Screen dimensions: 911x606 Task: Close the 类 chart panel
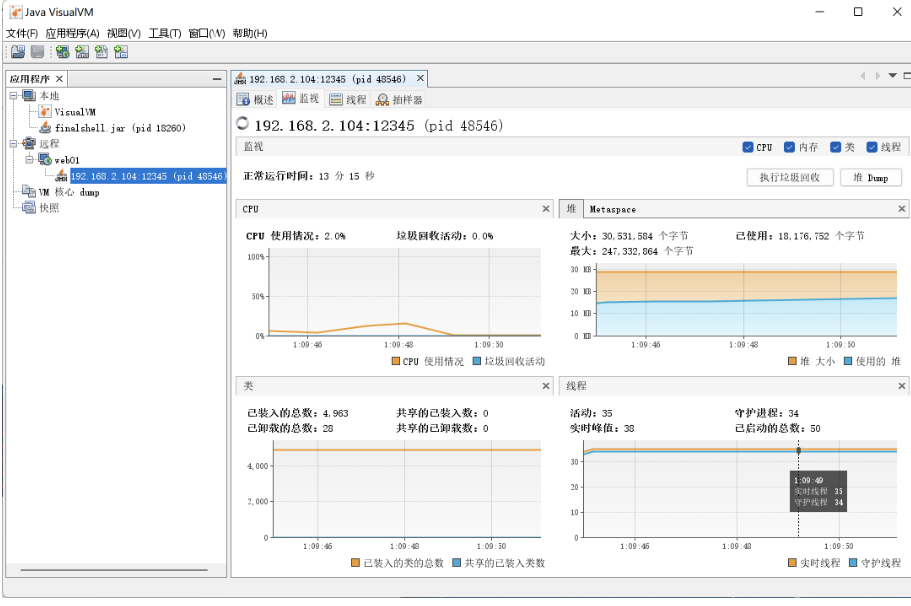click(x=546, y=386)
